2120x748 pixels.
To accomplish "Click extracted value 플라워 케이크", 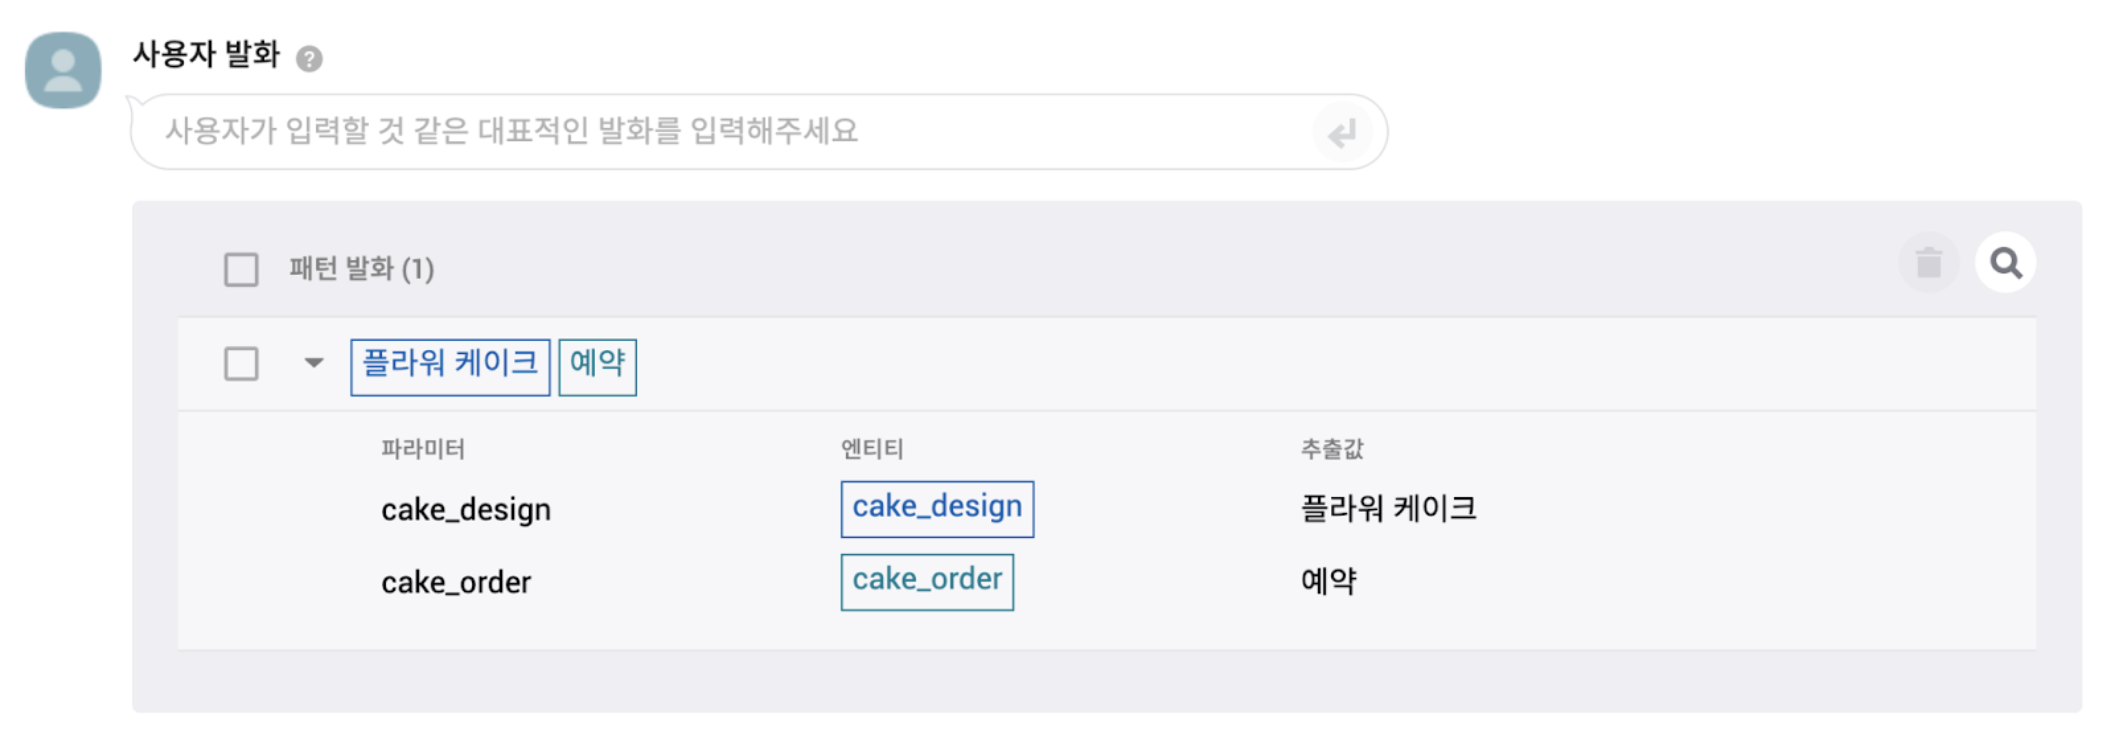I will point(1388,509).
